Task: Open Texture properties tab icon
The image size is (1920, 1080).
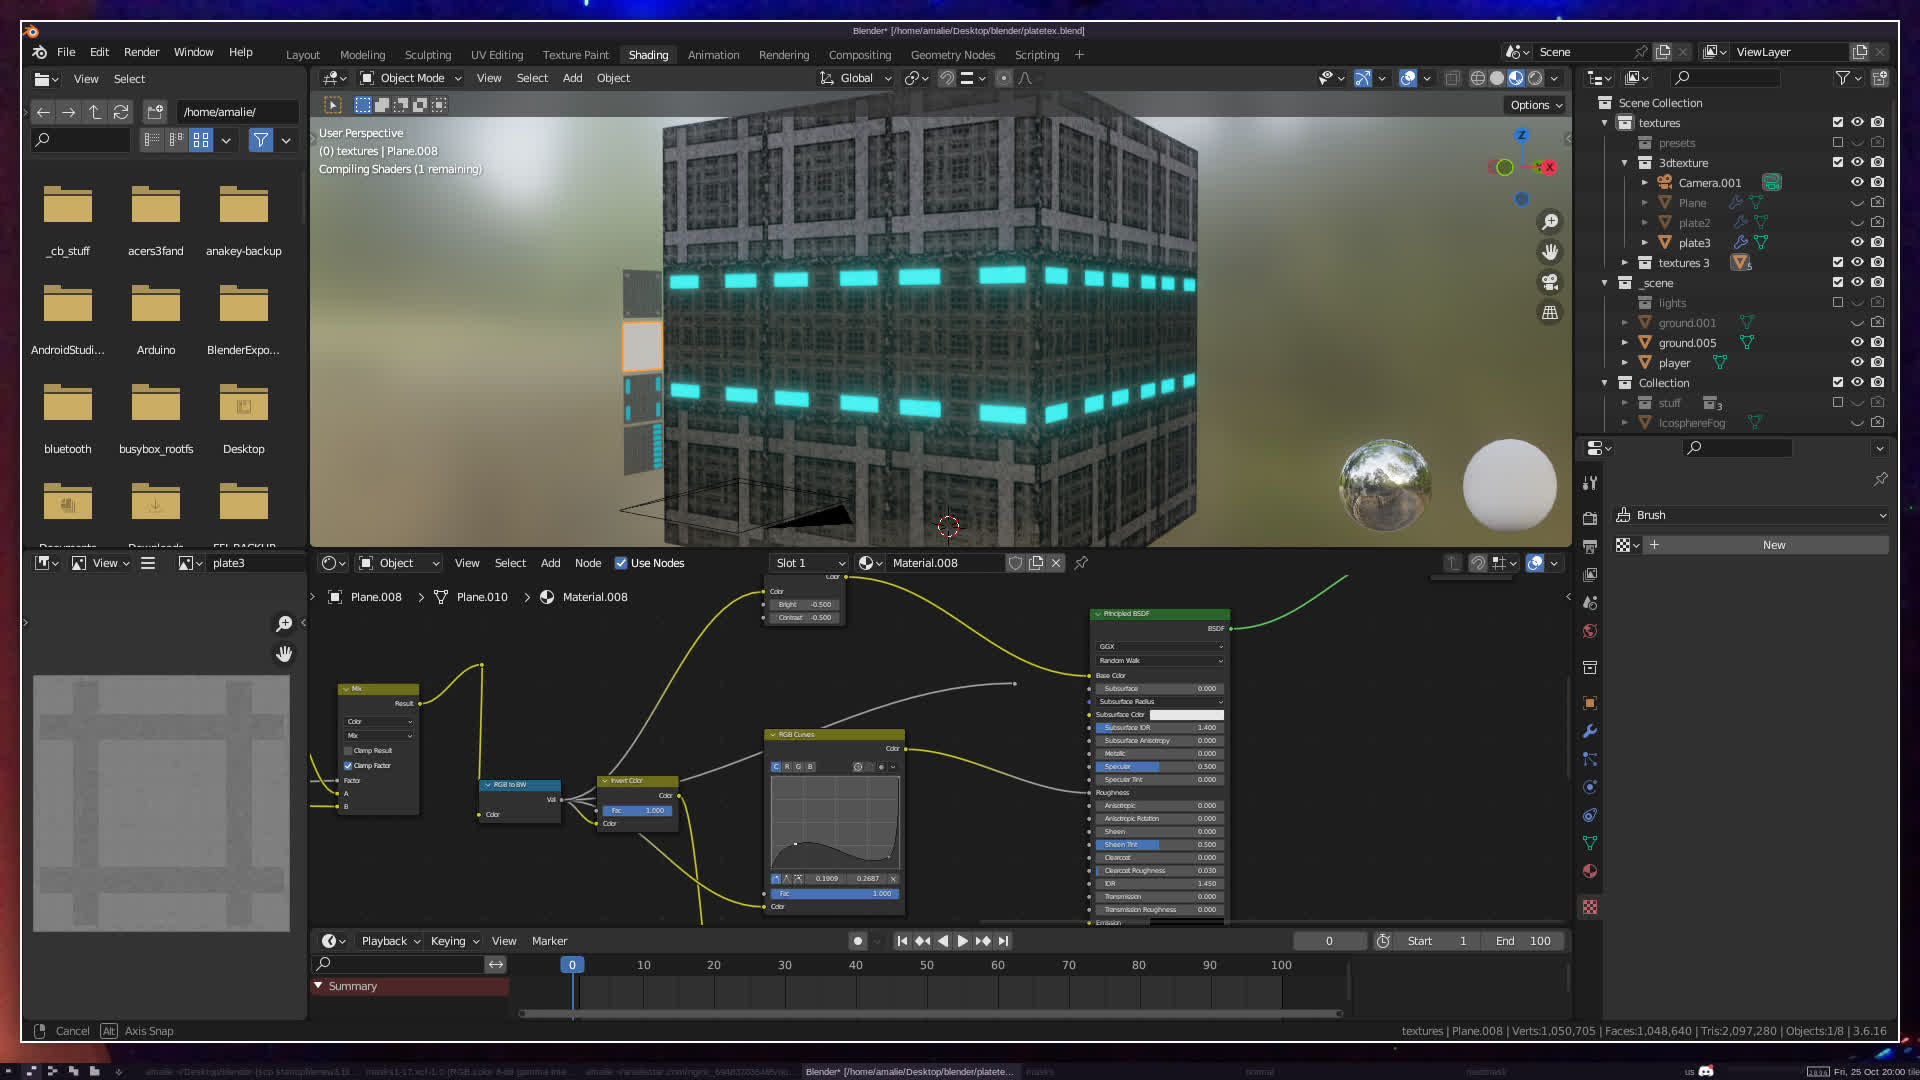Action: 1590,907
